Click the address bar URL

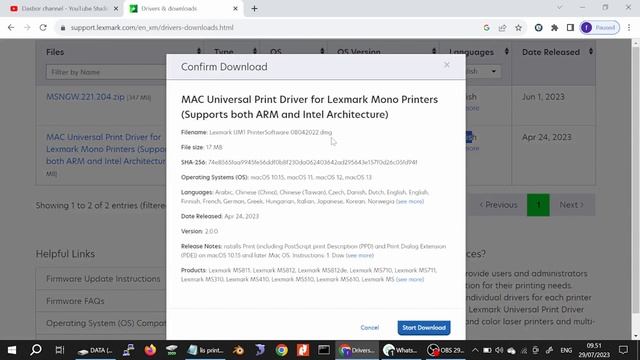[x=152, y=28]
